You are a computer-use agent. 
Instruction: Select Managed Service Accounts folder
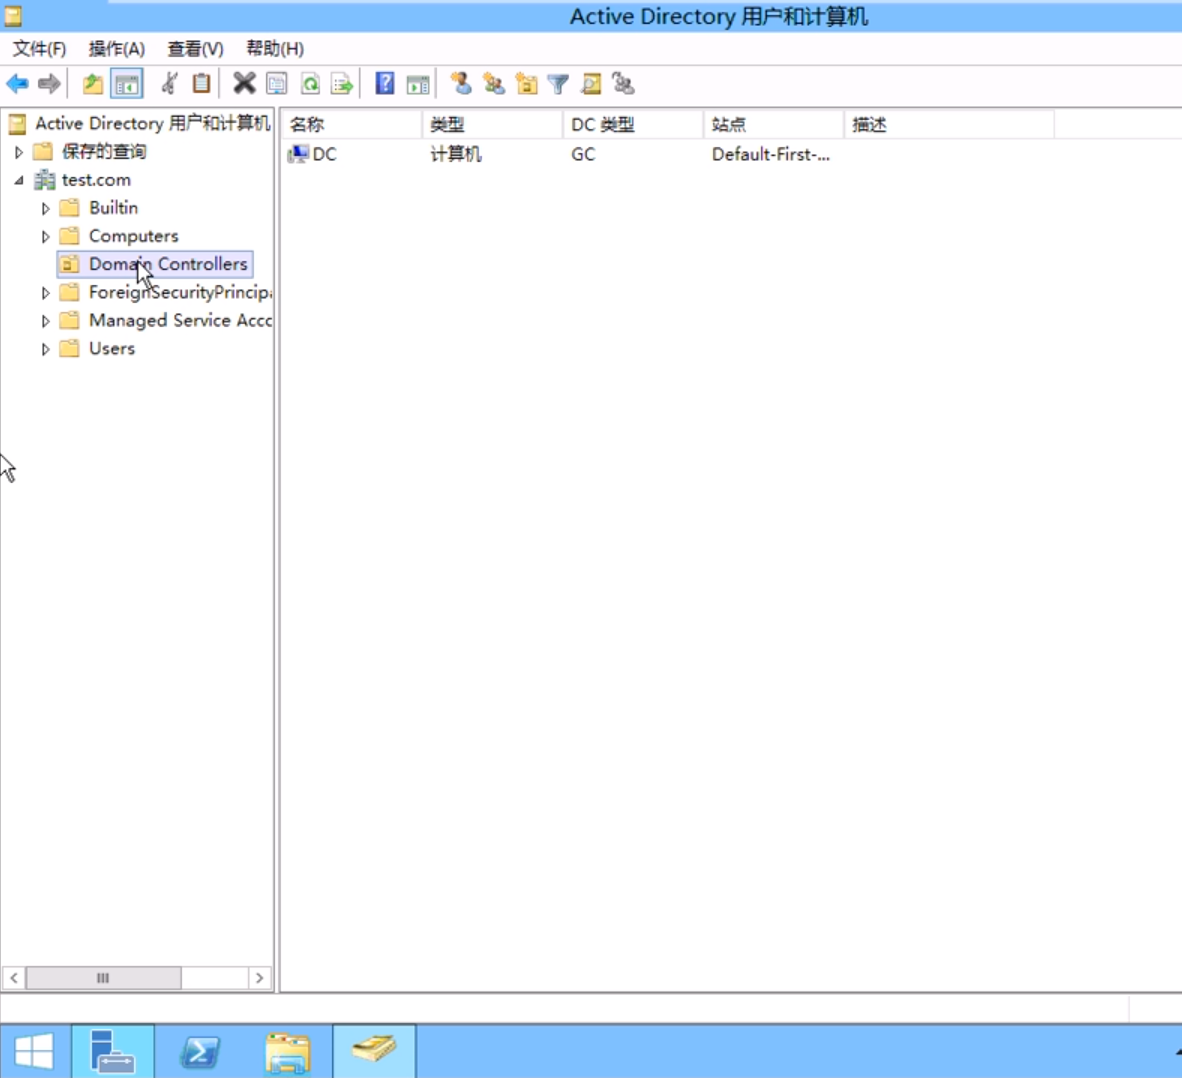(180, 320)
